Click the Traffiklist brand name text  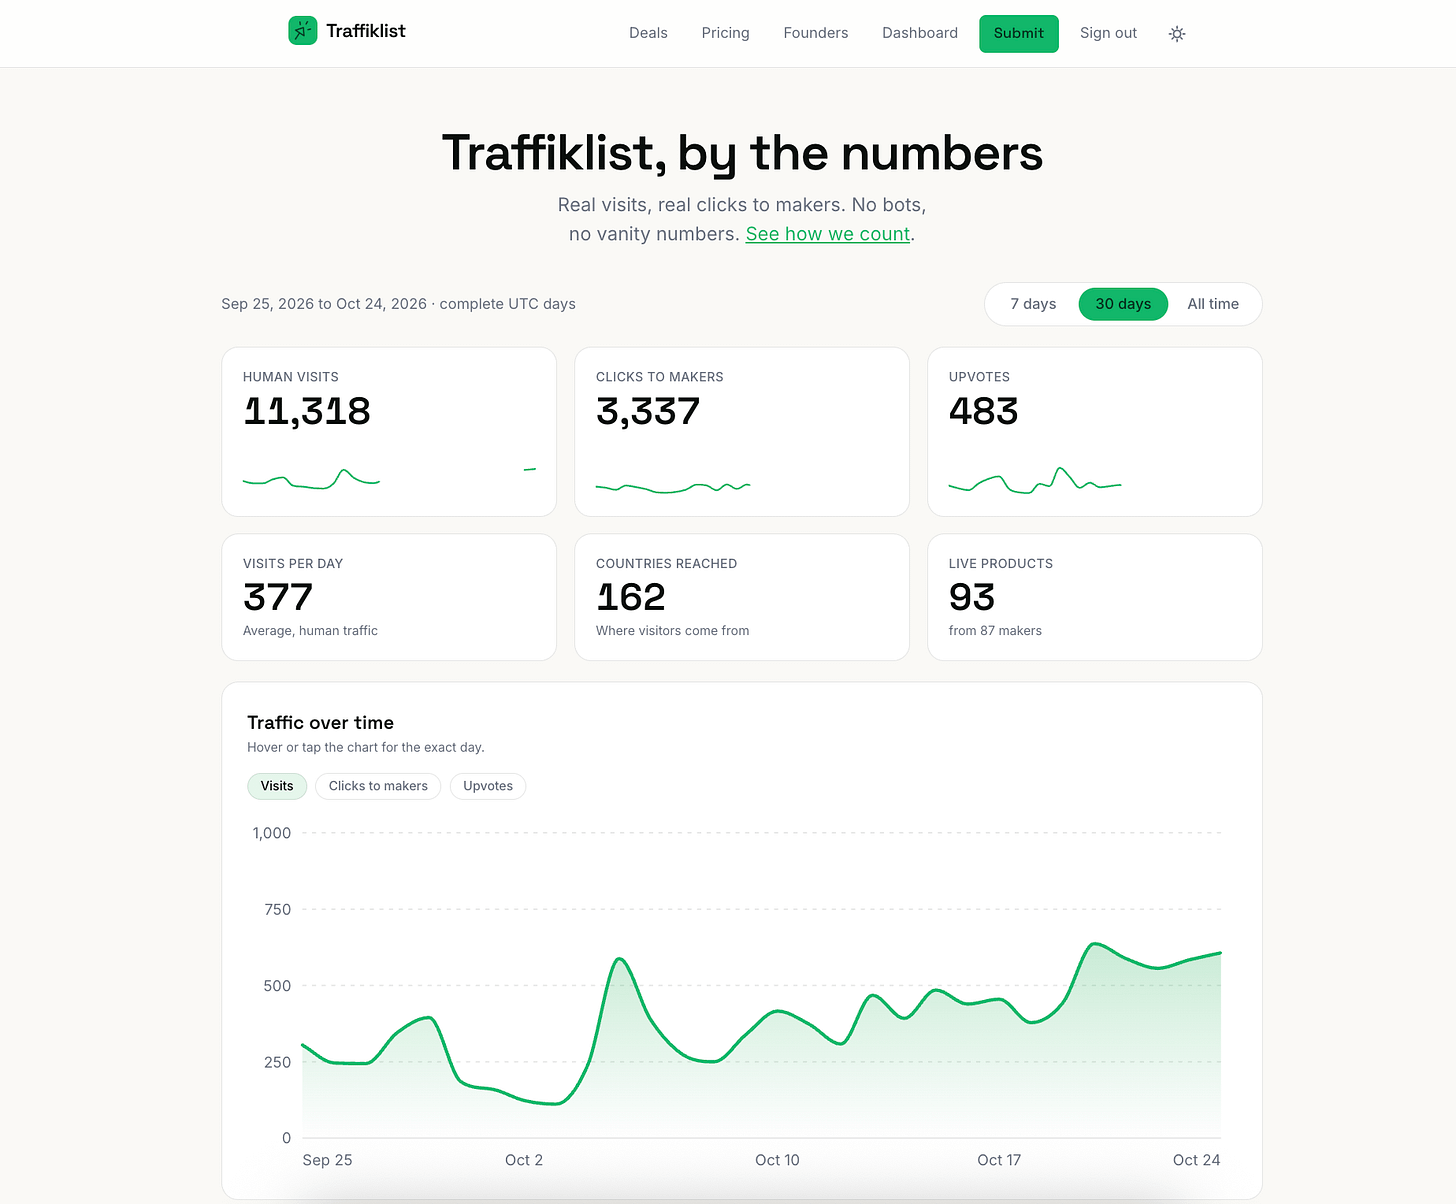click(366, 31)
